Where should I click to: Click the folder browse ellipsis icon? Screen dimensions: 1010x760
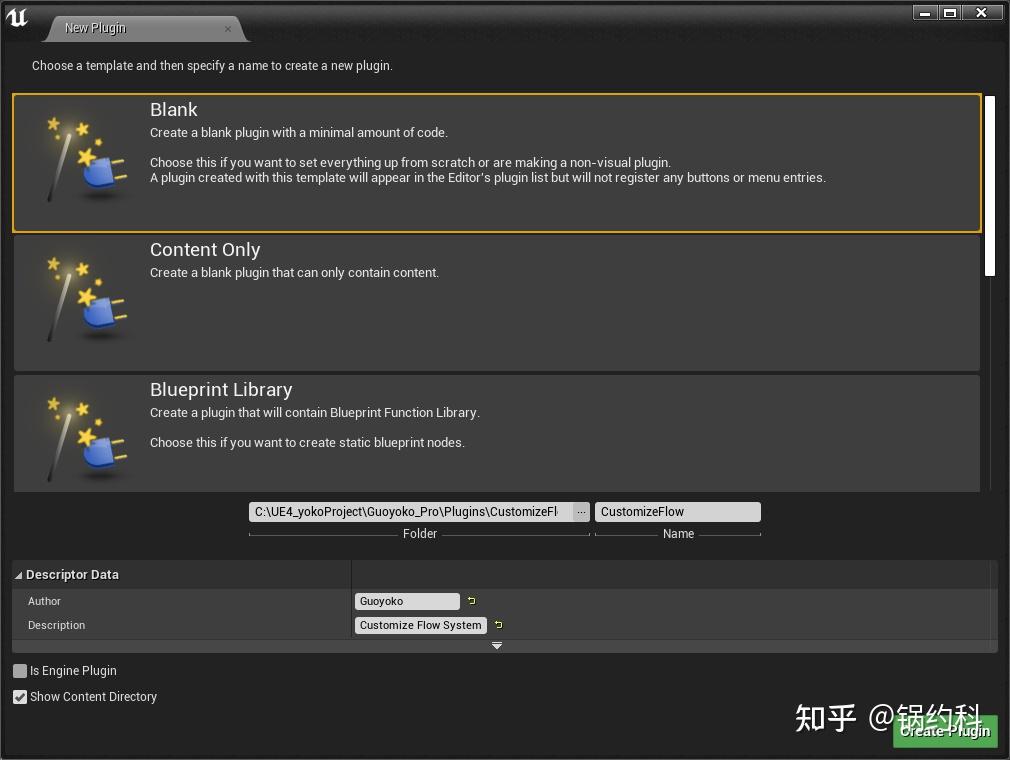point(581,511)
